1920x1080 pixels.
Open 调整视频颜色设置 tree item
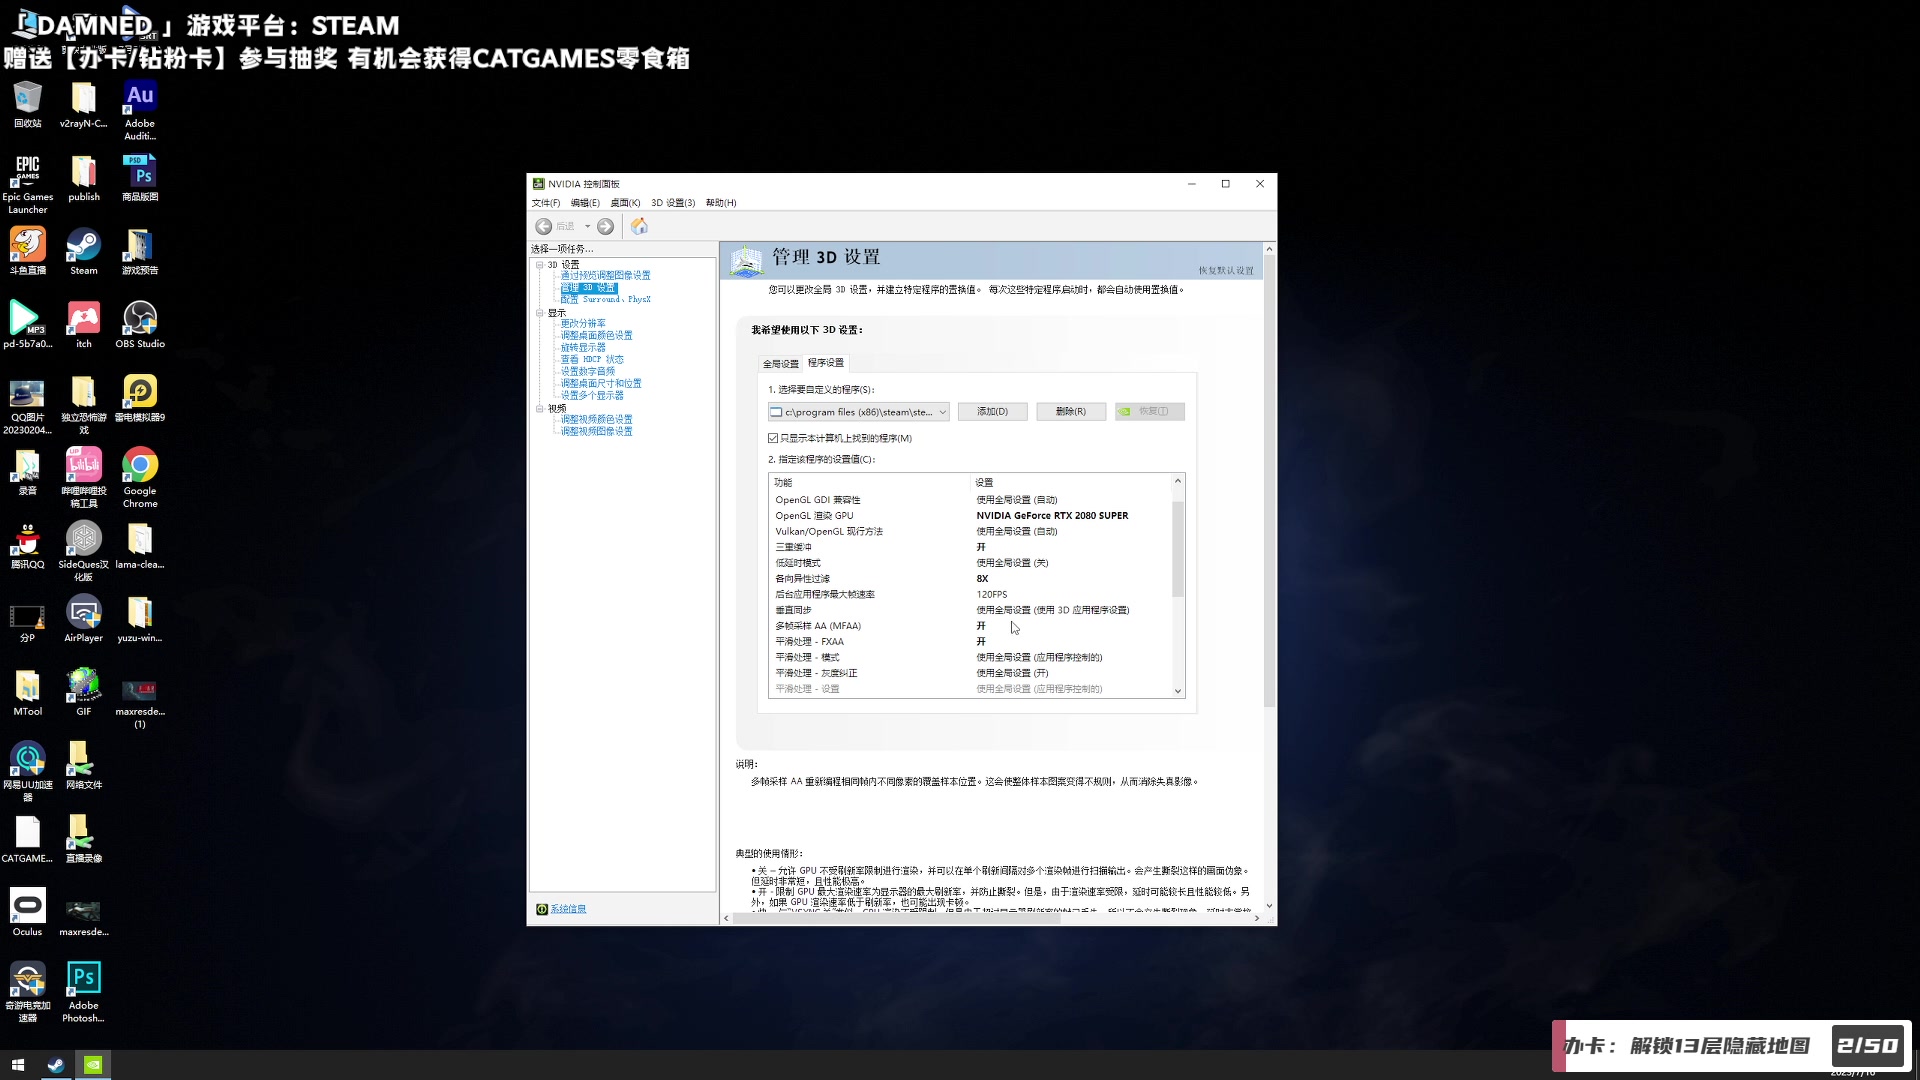596,420
